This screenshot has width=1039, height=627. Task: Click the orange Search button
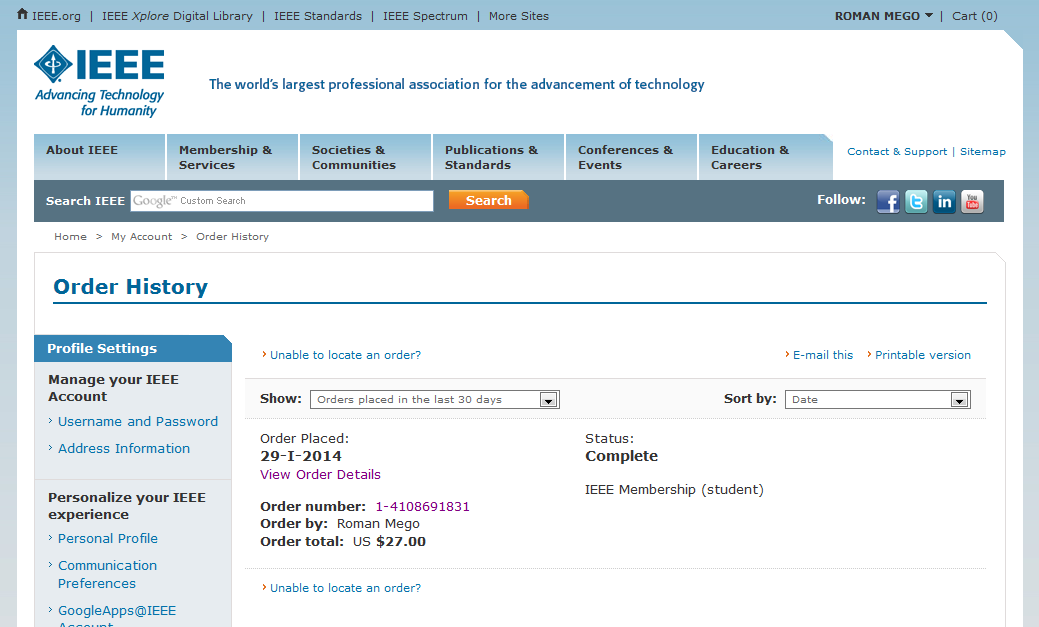(488, 200)
